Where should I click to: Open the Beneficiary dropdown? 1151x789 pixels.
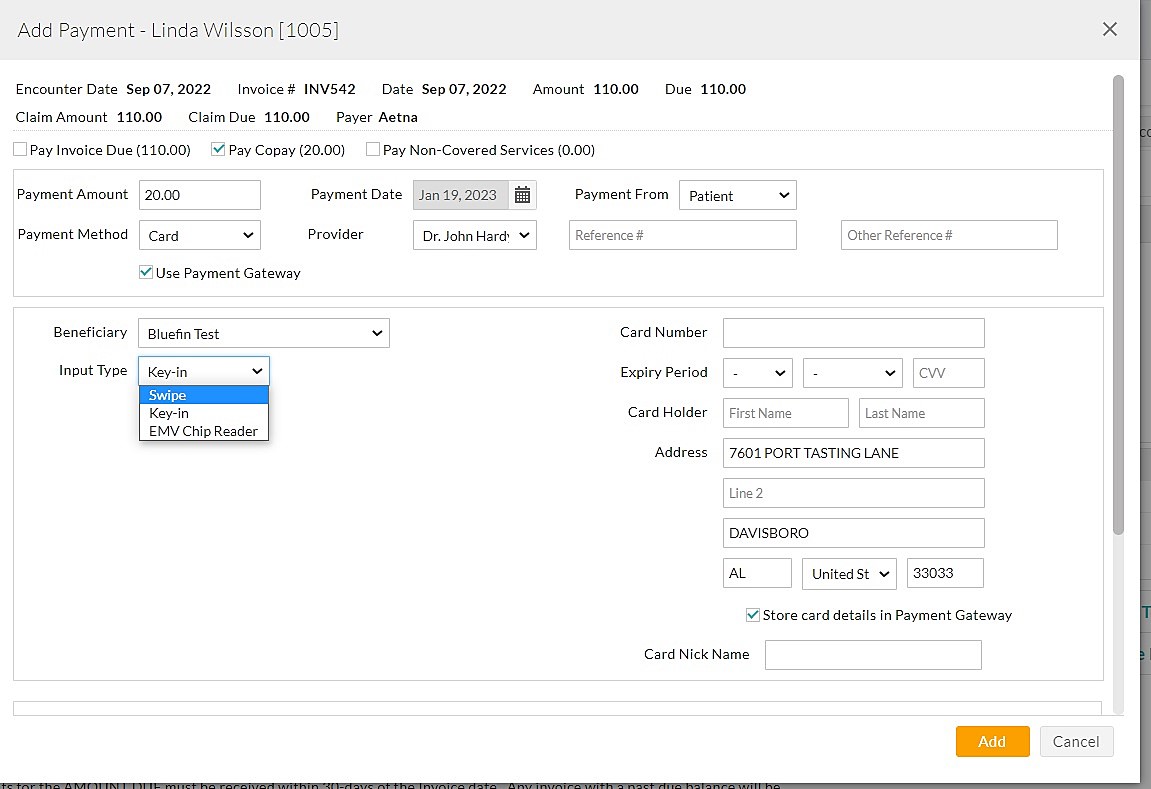tap(263, 332)
